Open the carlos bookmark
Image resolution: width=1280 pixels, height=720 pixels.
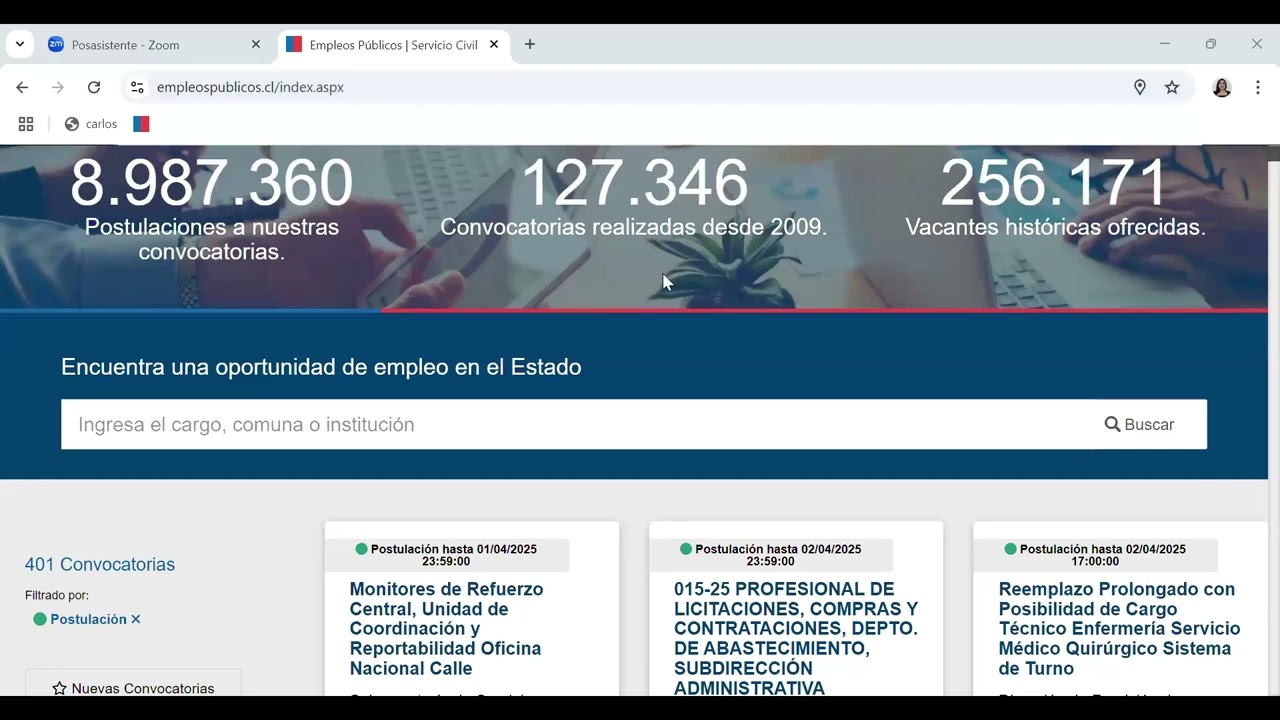point(91,124)
